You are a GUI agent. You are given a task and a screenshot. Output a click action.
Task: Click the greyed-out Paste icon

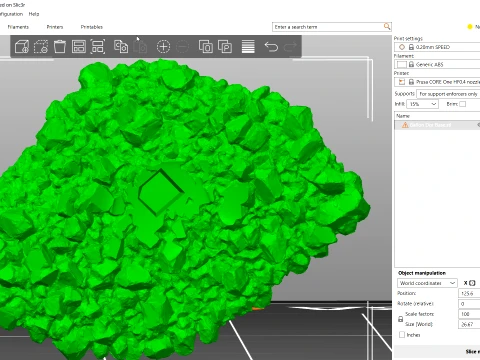tap(140, 47)
